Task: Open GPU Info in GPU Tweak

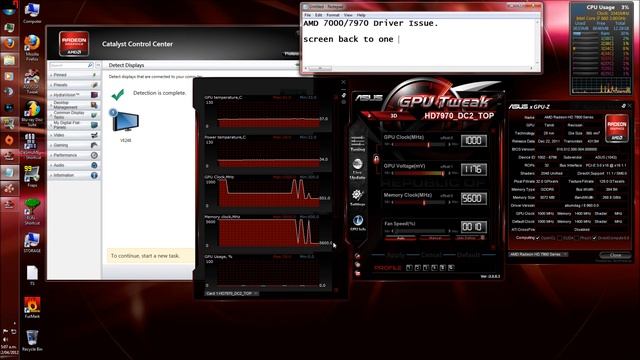Action: pos(358,223)
